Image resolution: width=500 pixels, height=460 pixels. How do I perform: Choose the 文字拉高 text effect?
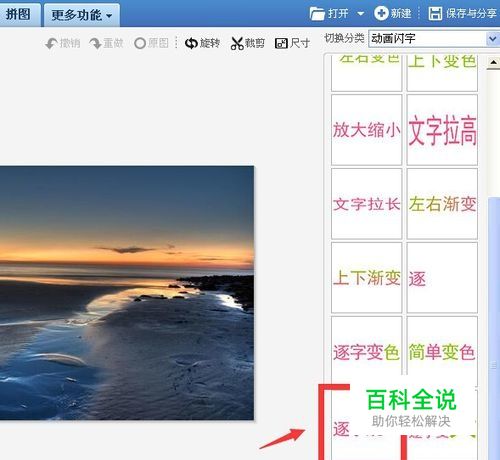442,130
